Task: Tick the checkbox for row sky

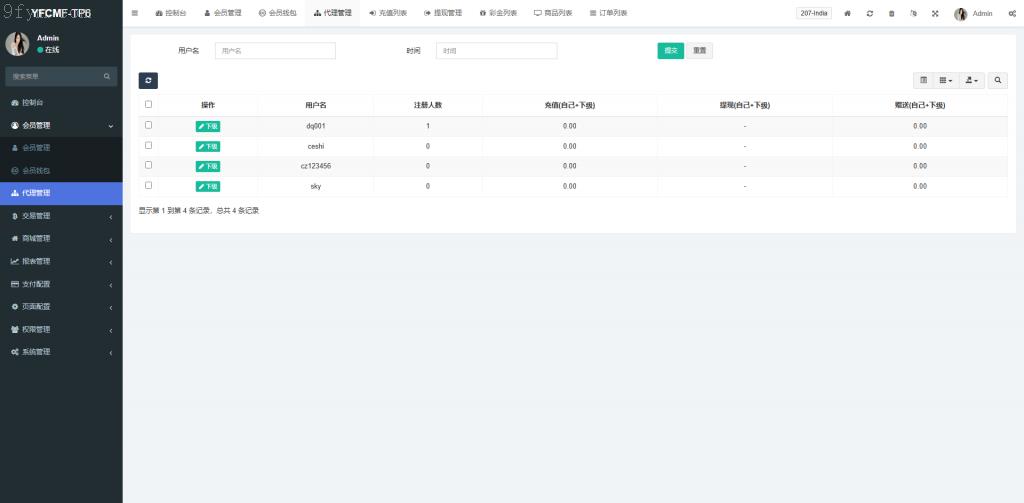Action: click(149, 185)
